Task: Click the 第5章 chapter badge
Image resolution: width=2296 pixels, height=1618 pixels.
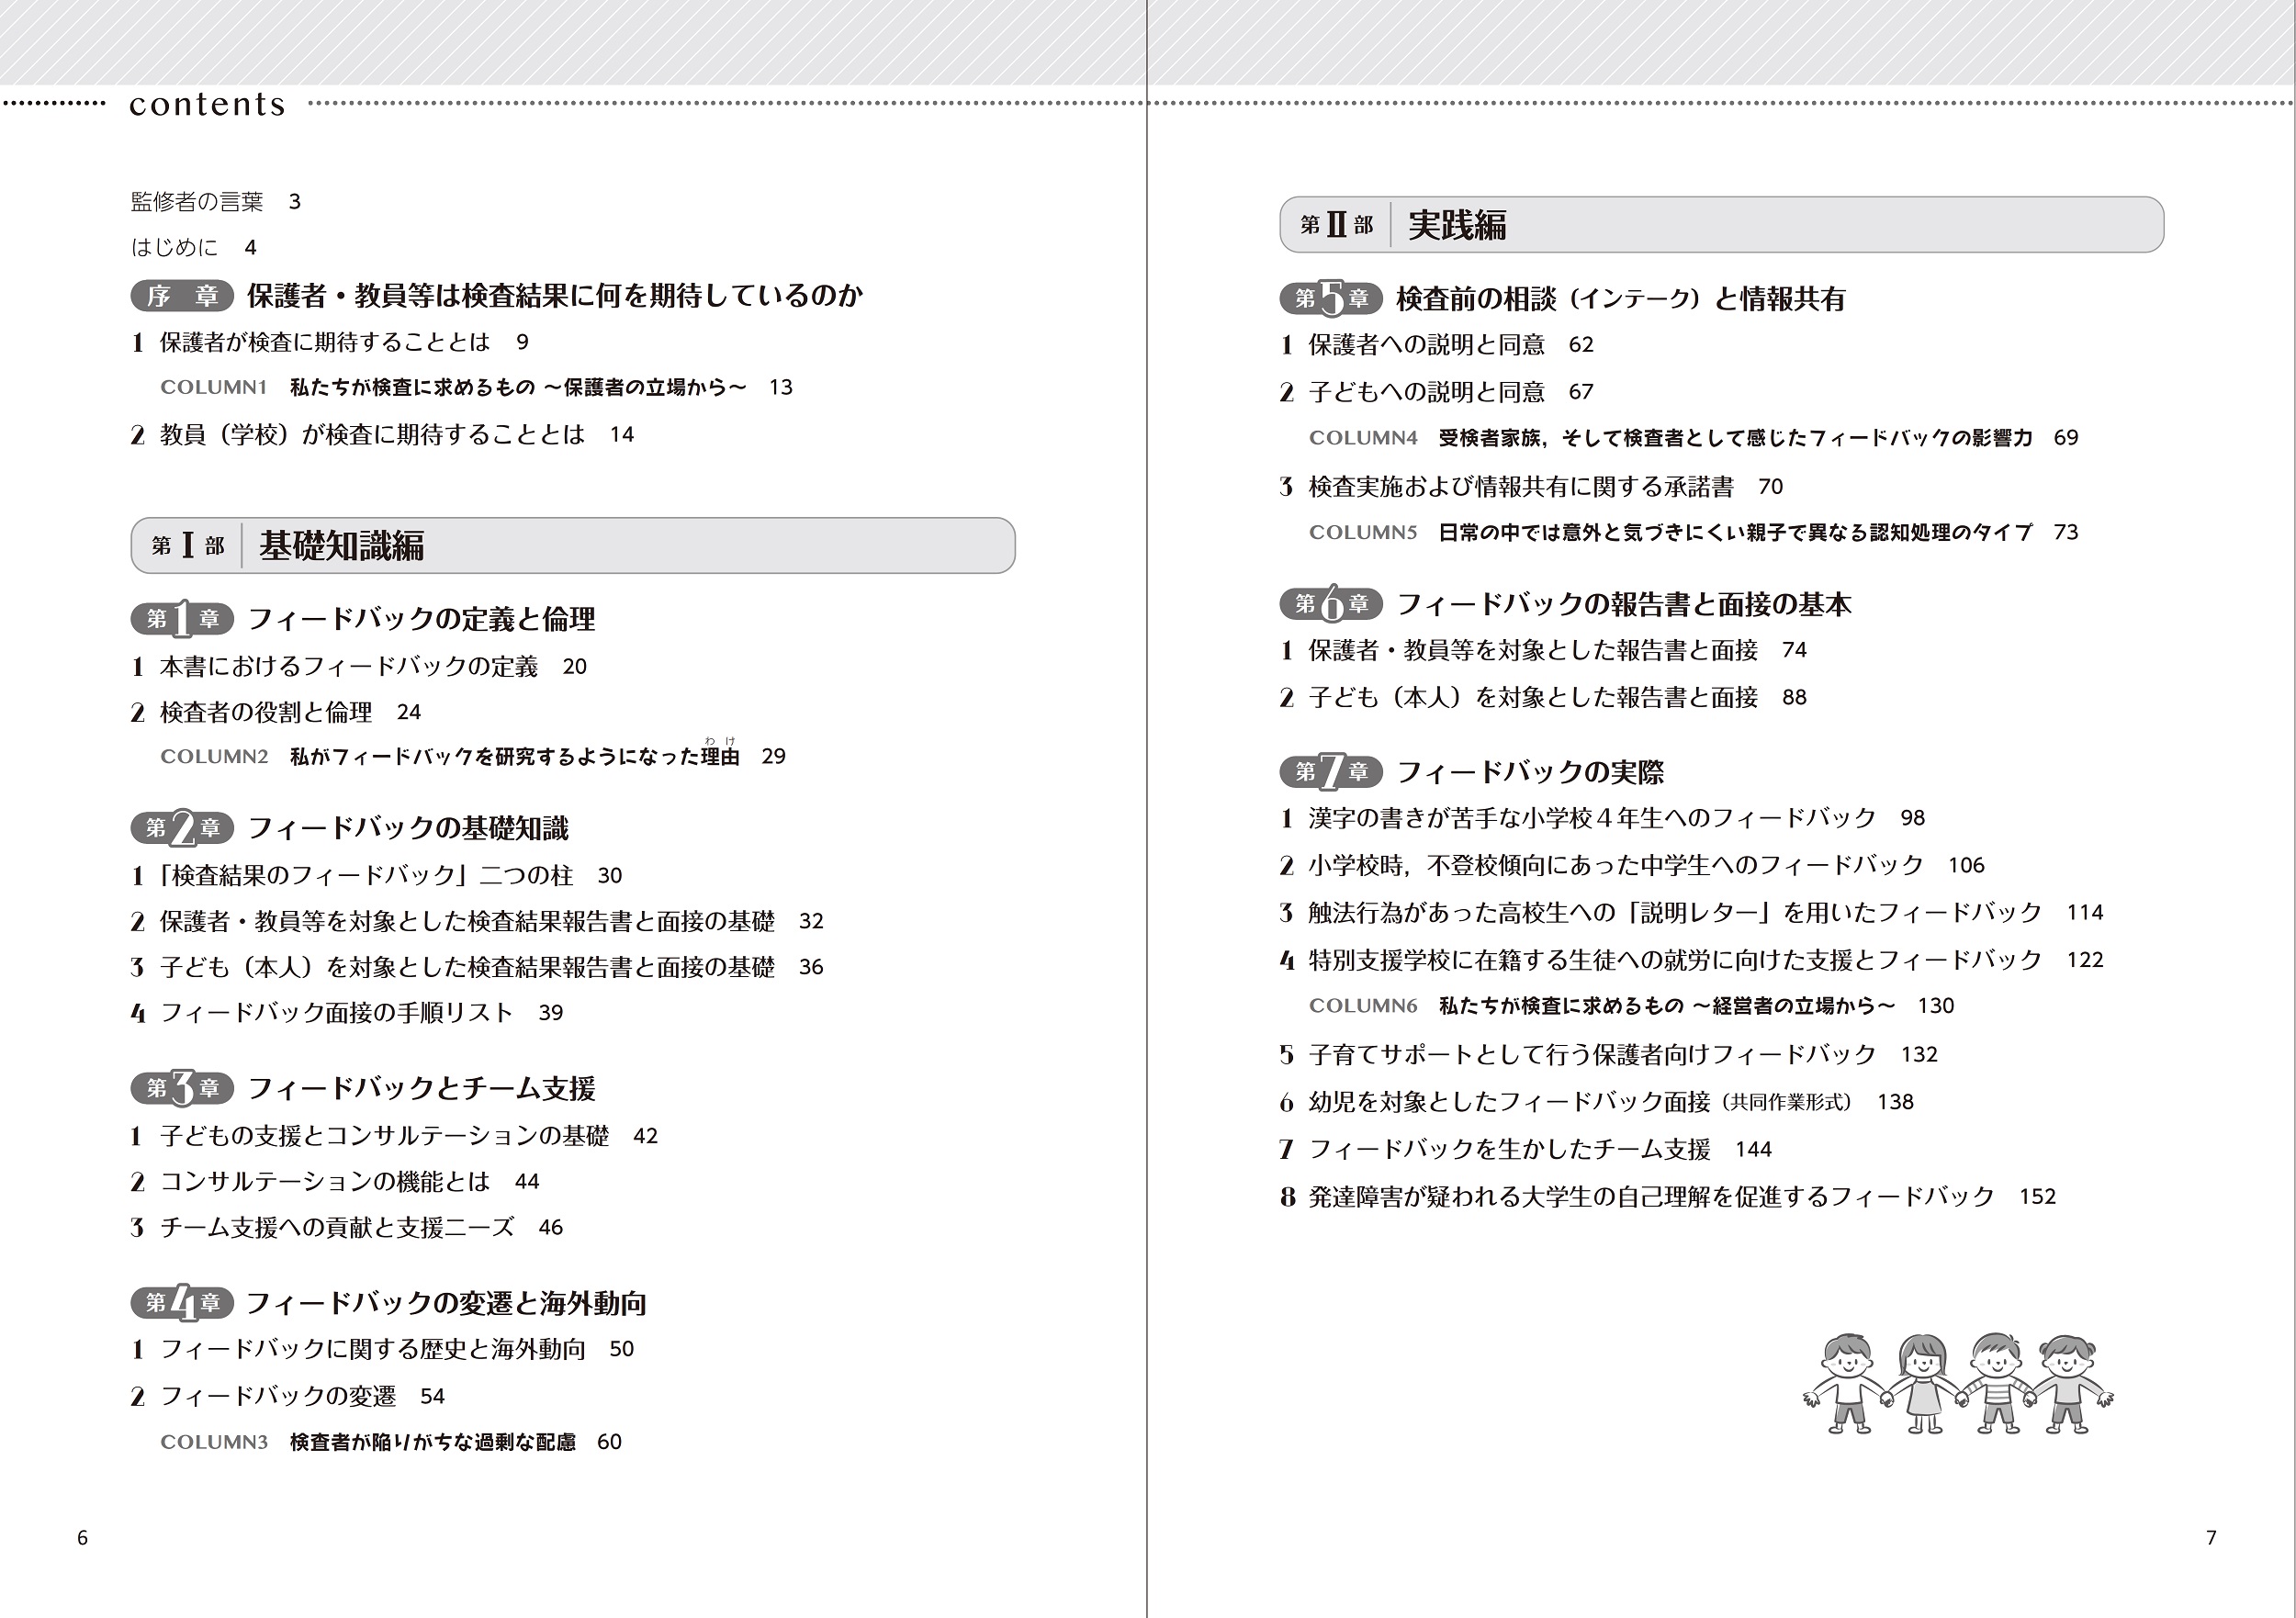Action: click(x=1331, y=299)
